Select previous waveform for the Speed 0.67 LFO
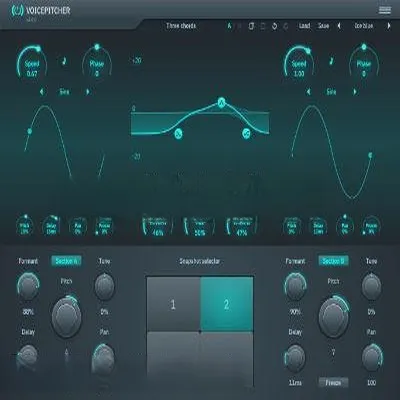The height and width of the screenshot is (400, 400). pos(42,92)
